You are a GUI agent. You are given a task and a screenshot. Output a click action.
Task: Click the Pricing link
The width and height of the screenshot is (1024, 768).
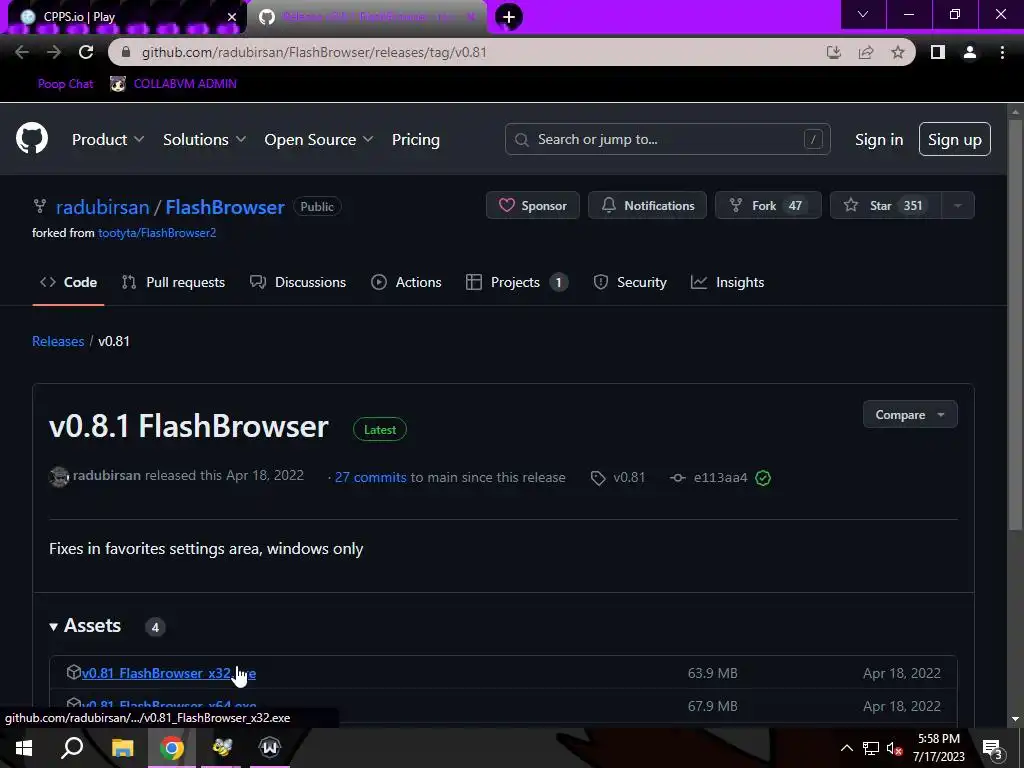(x=416, y=139)
